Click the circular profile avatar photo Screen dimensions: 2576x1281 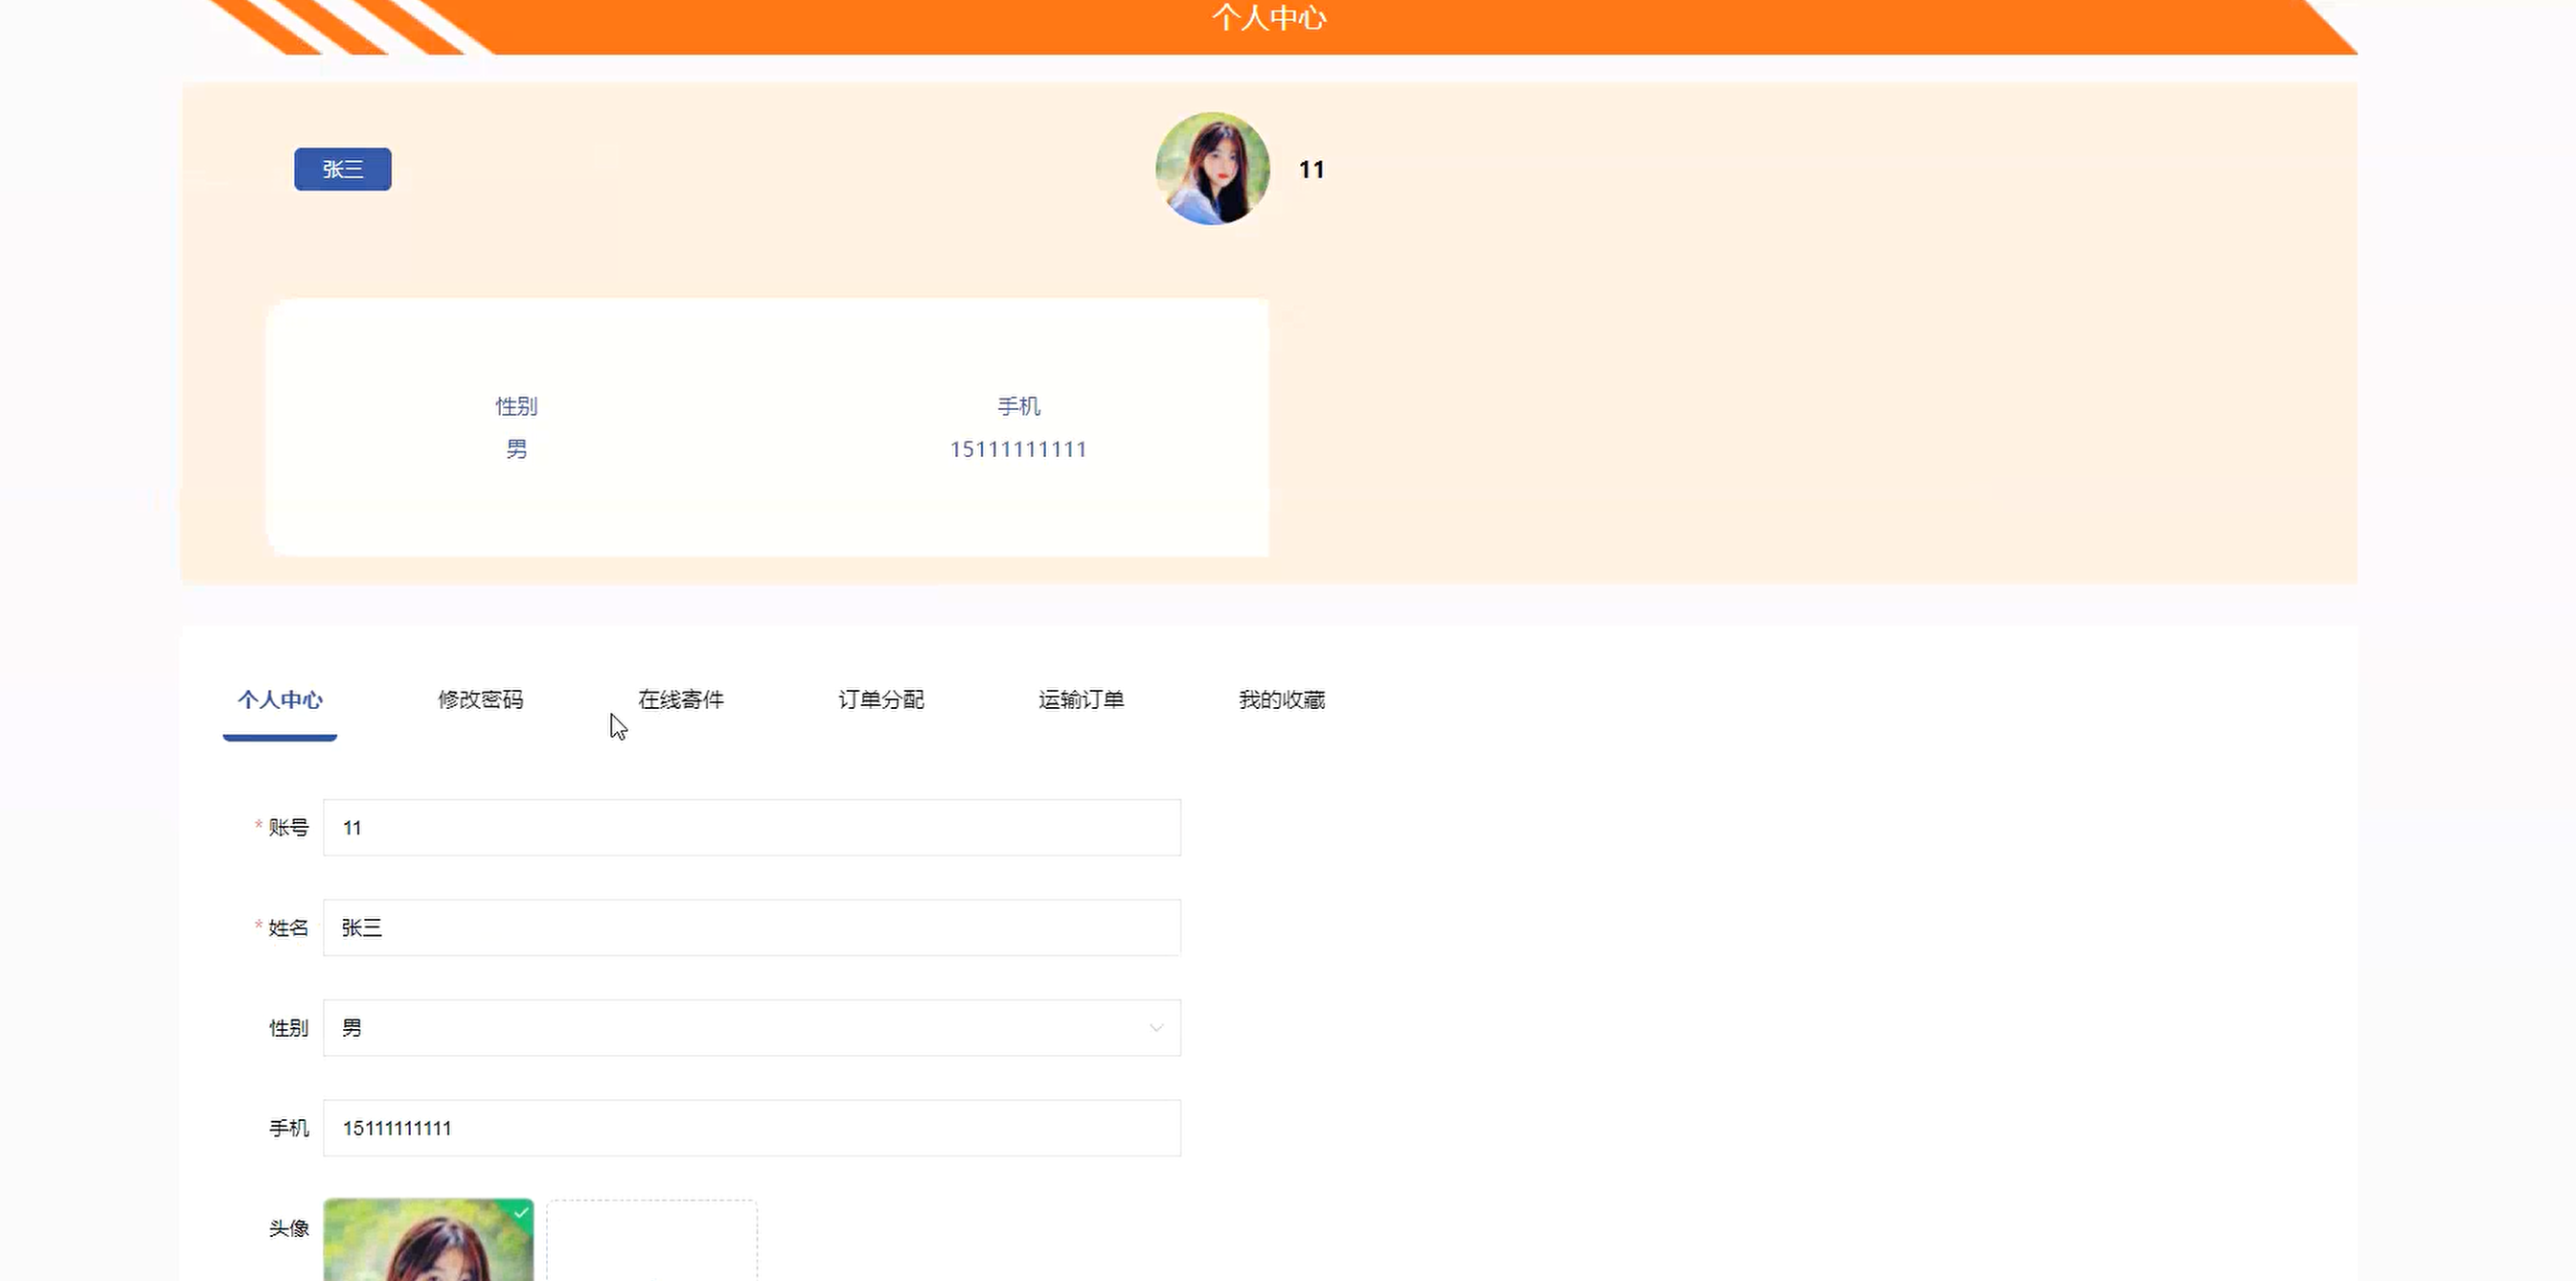[1212, 168]
